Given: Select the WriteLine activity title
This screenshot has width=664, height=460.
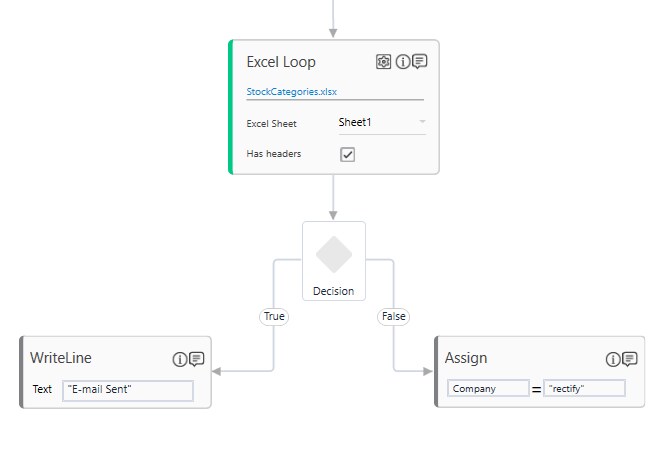Looking at the screenshot, I should (61, 358).
